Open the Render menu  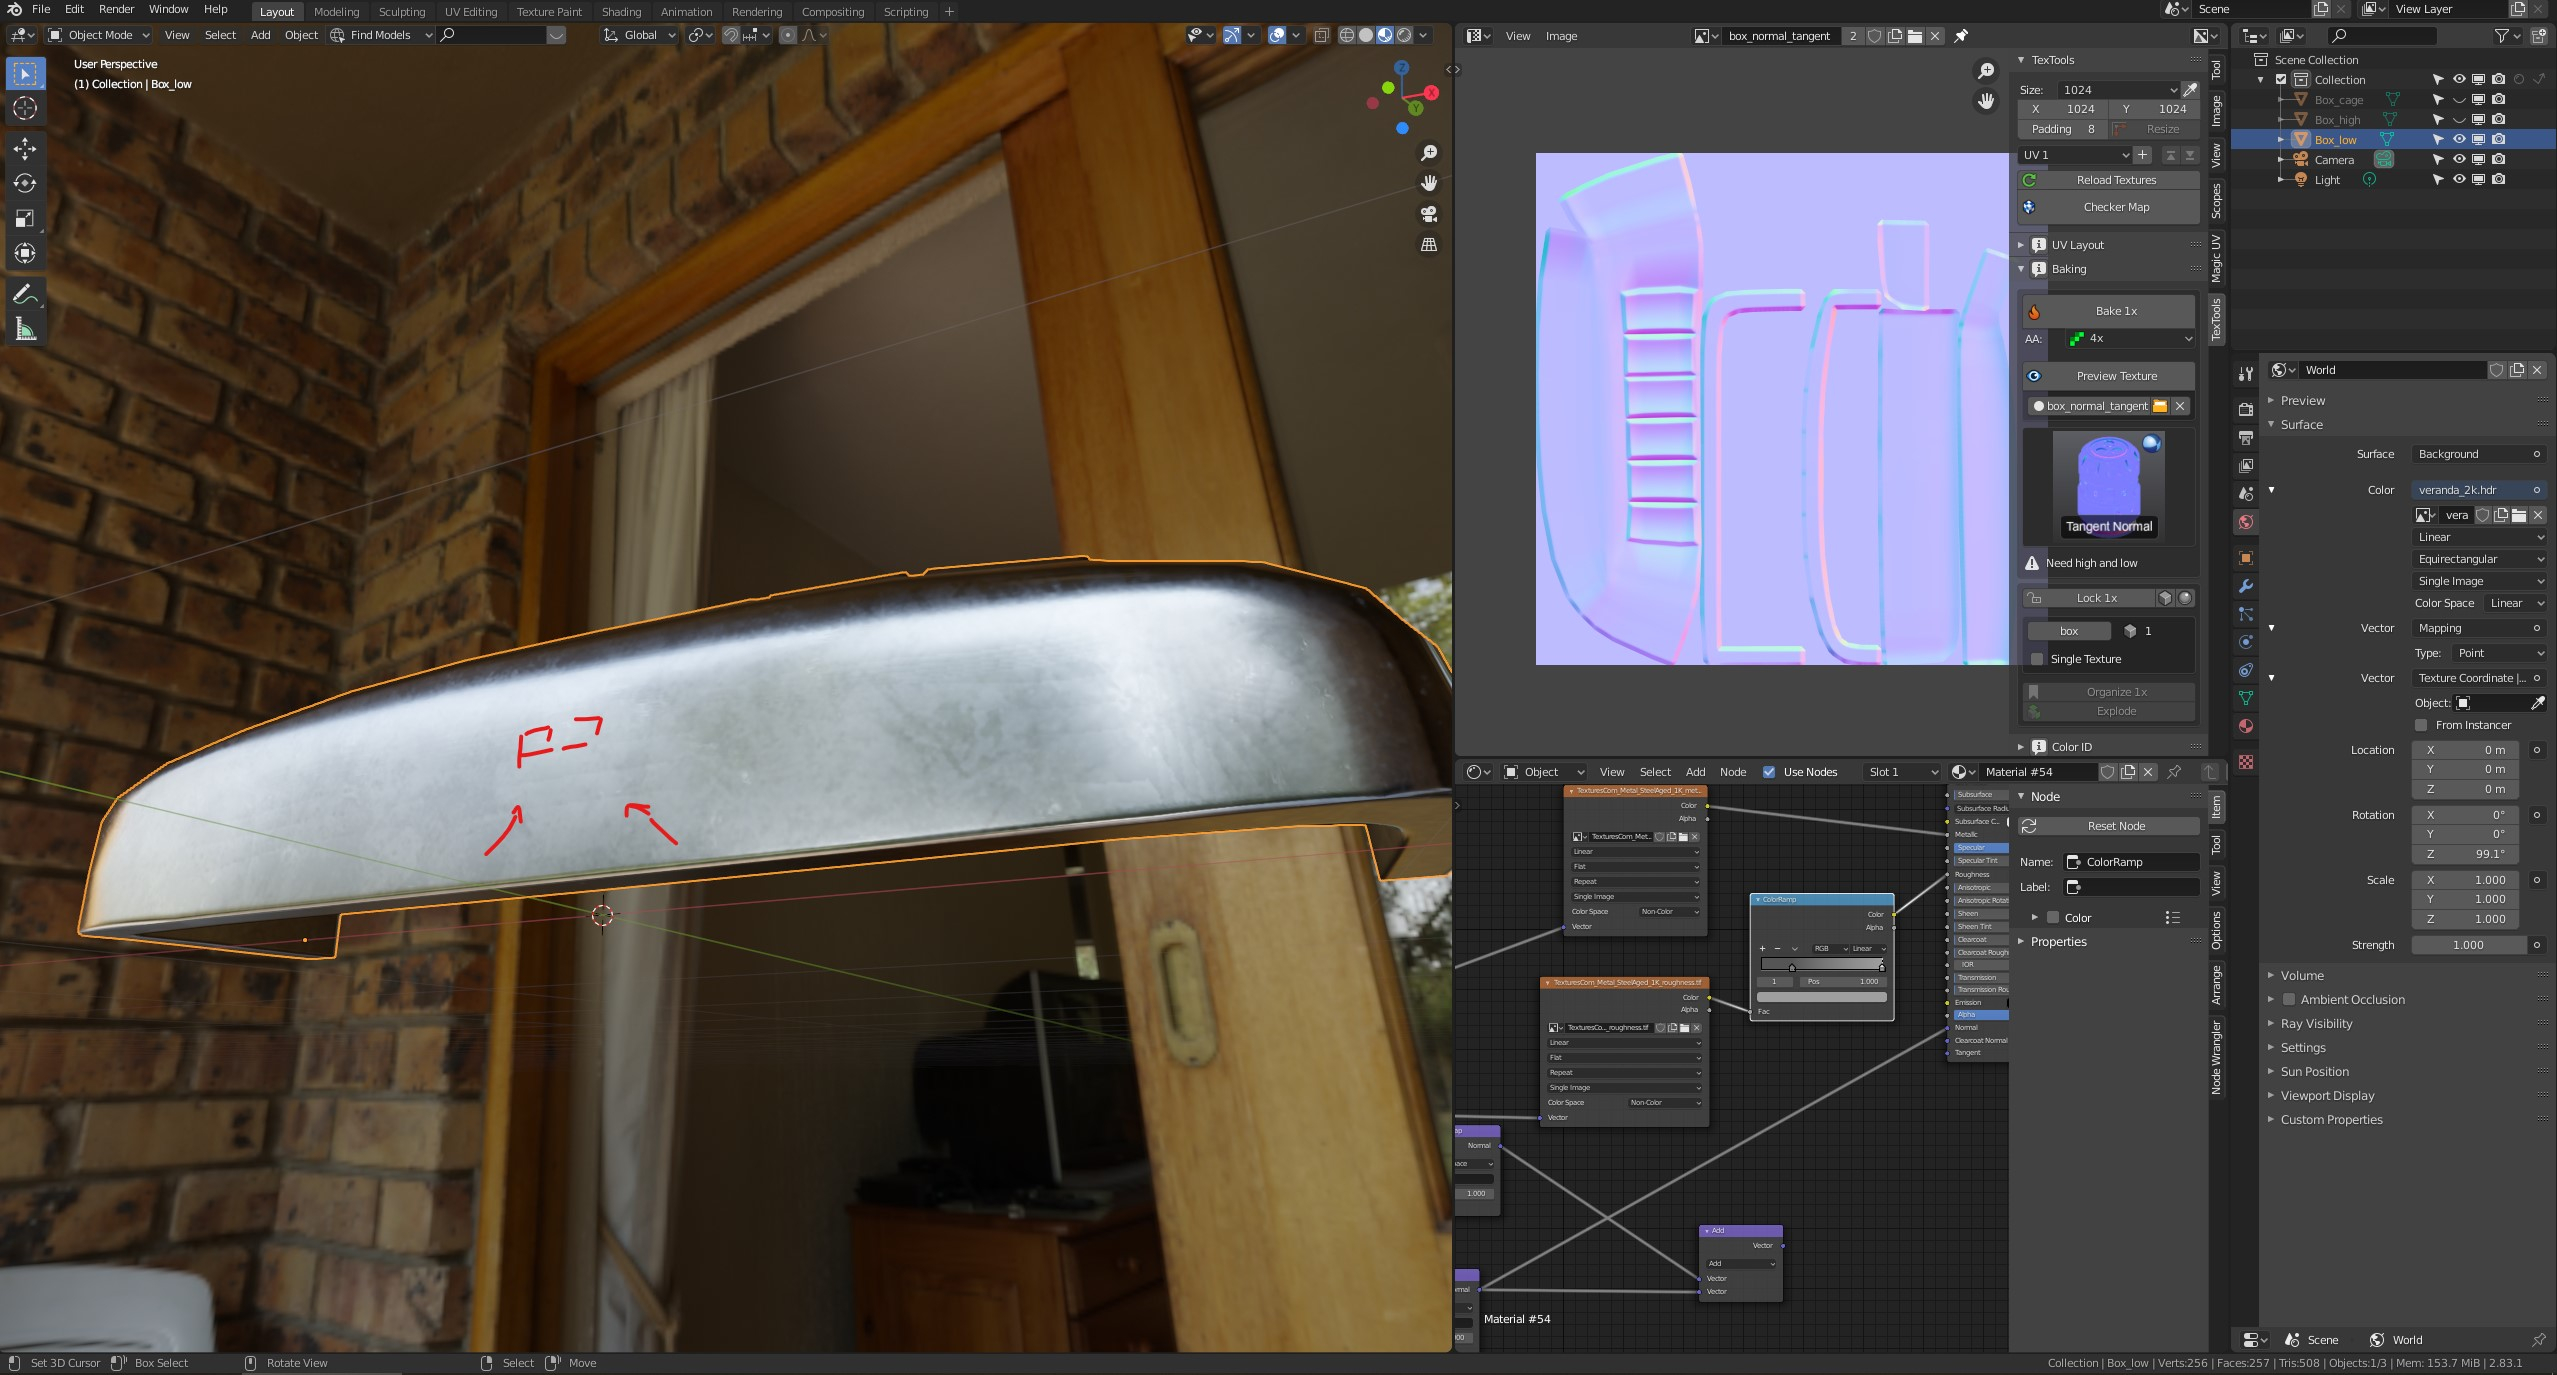[116, 9]
